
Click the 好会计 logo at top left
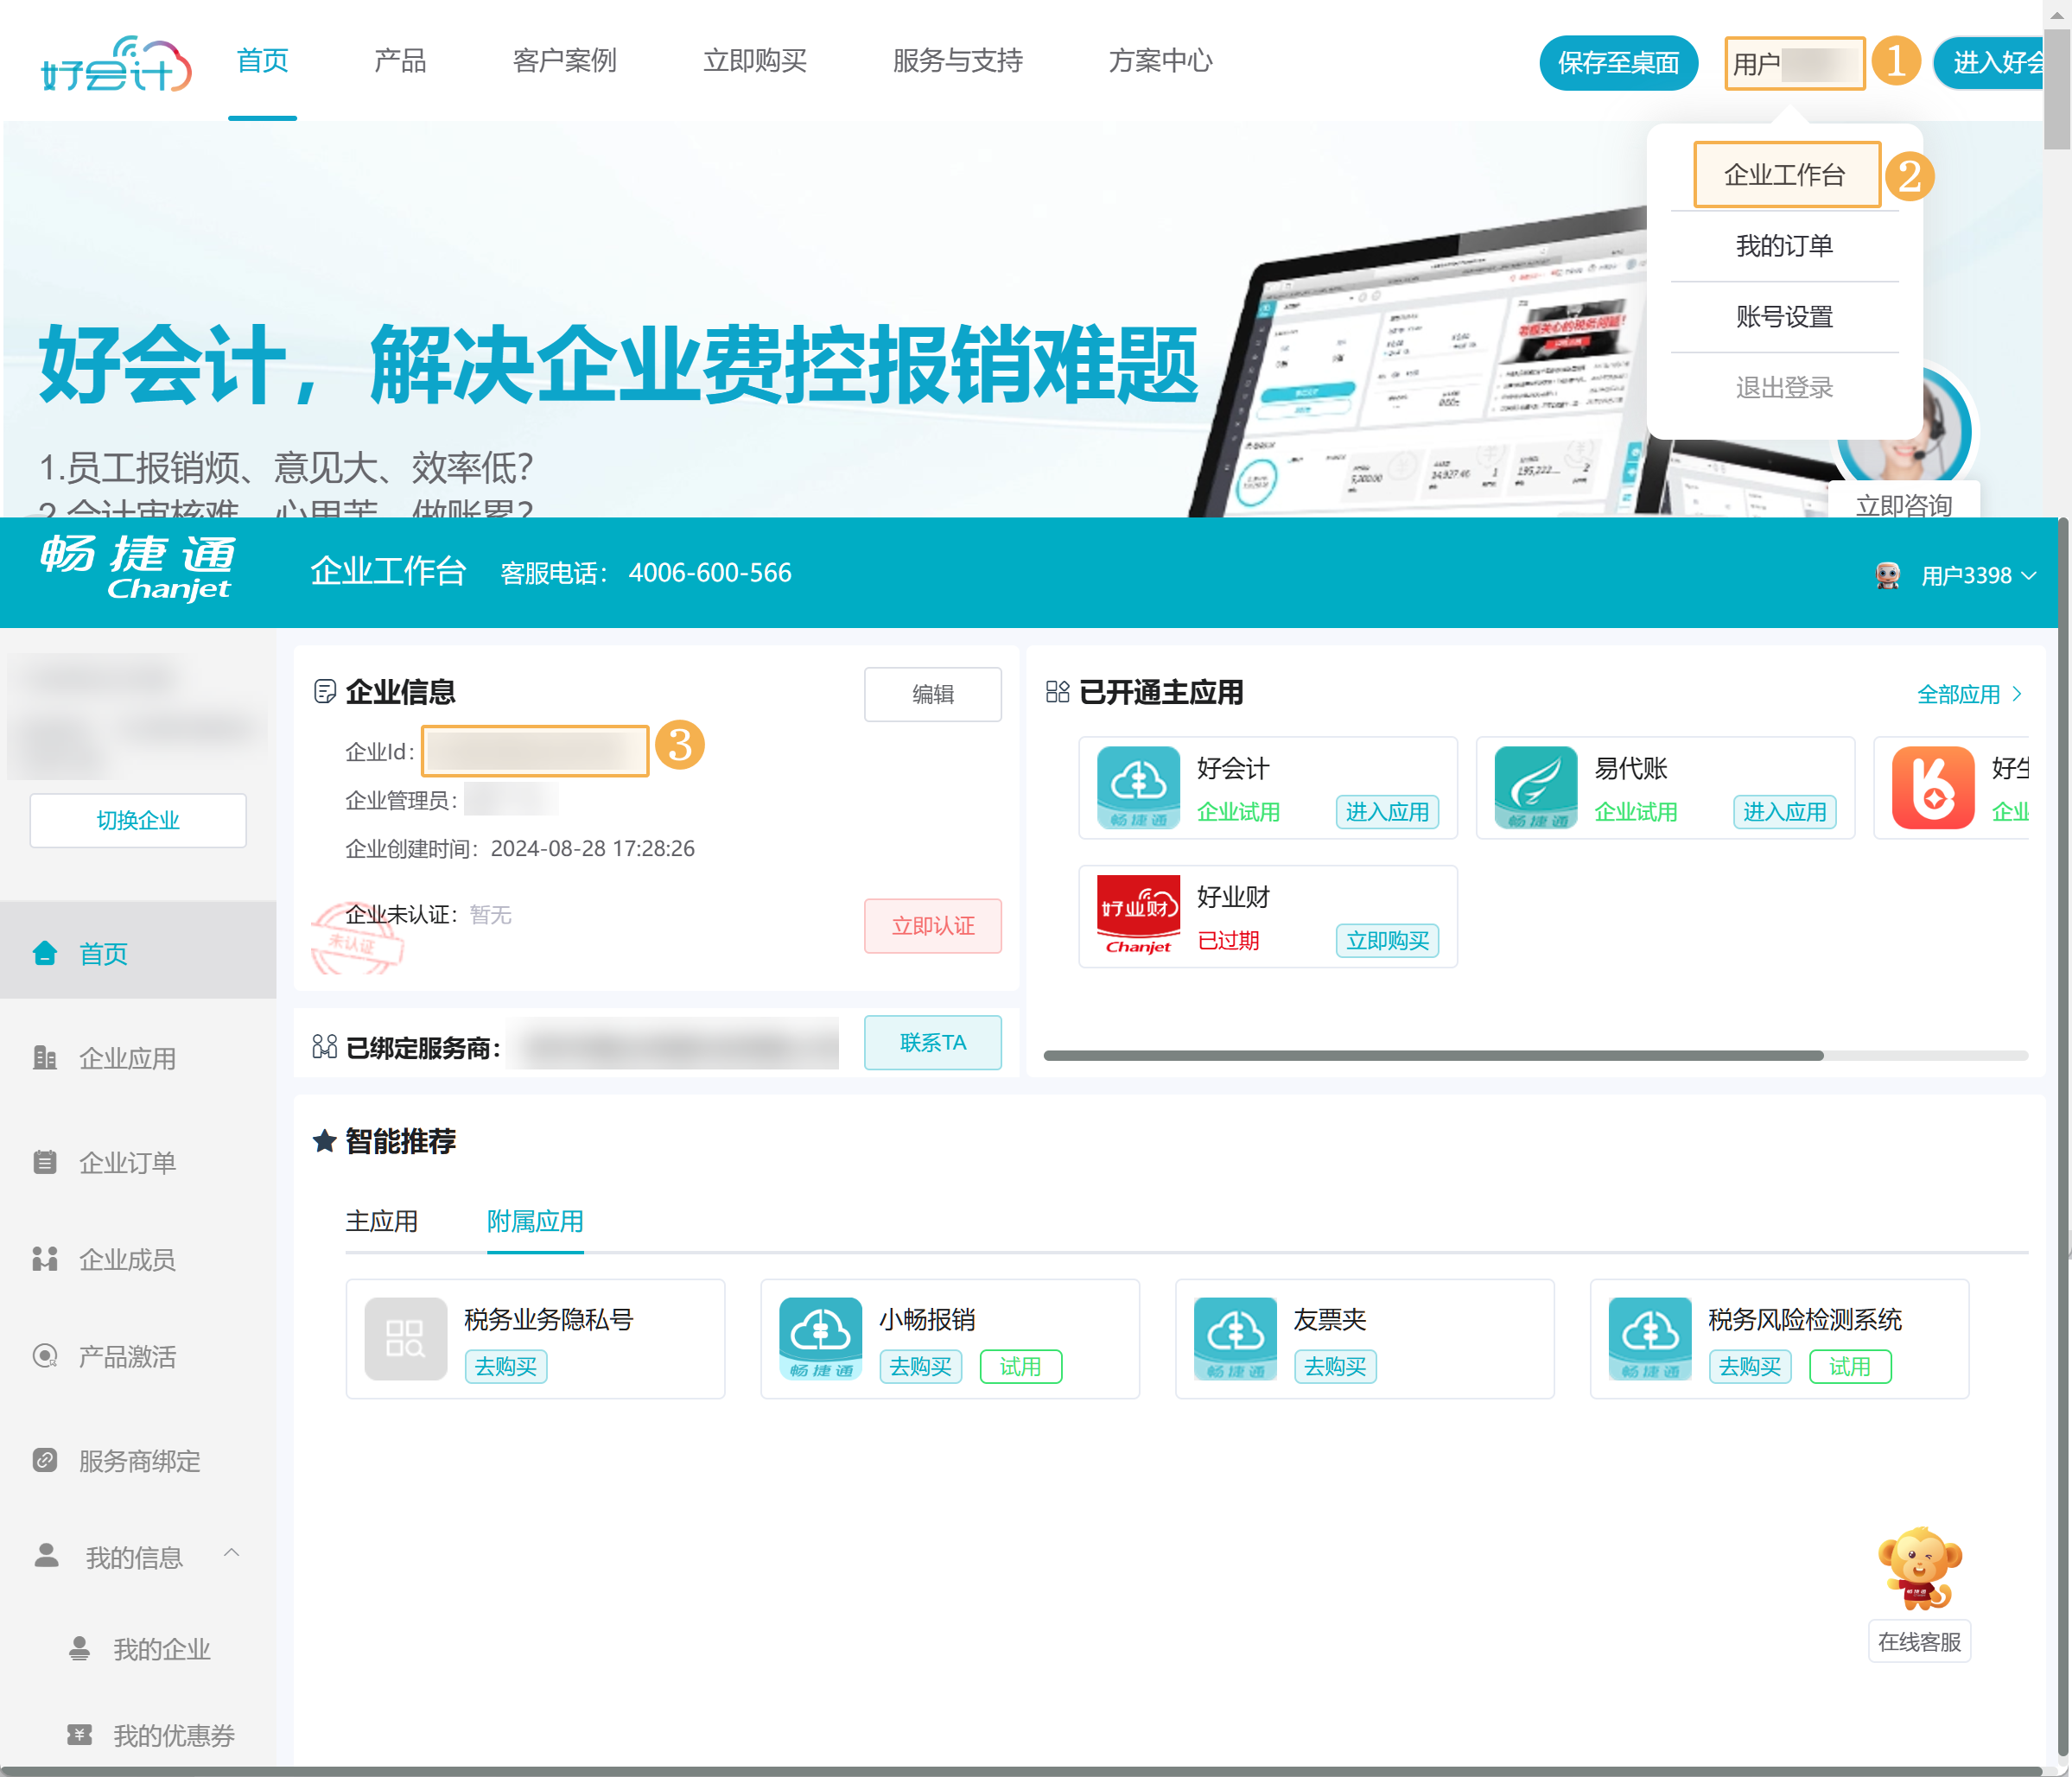[115, 64]
